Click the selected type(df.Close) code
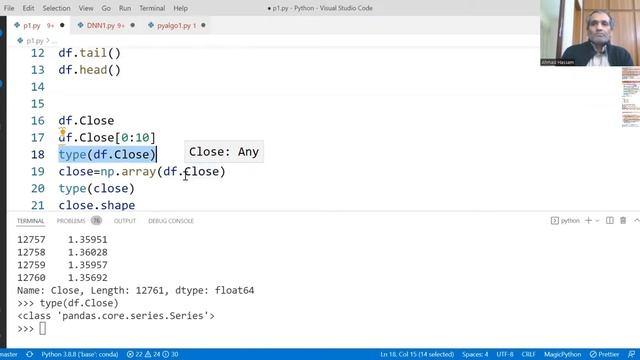640x360 pixels. [107, 155]
